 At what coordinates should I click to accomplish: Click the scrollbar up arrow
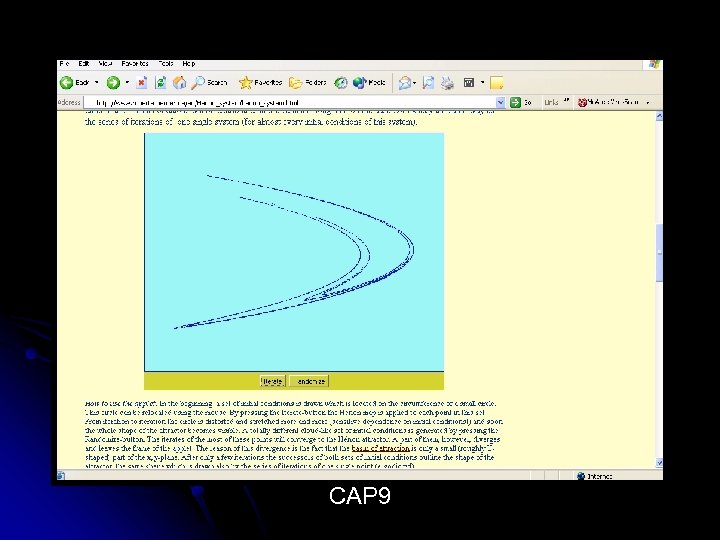click(x=659, y=116)
